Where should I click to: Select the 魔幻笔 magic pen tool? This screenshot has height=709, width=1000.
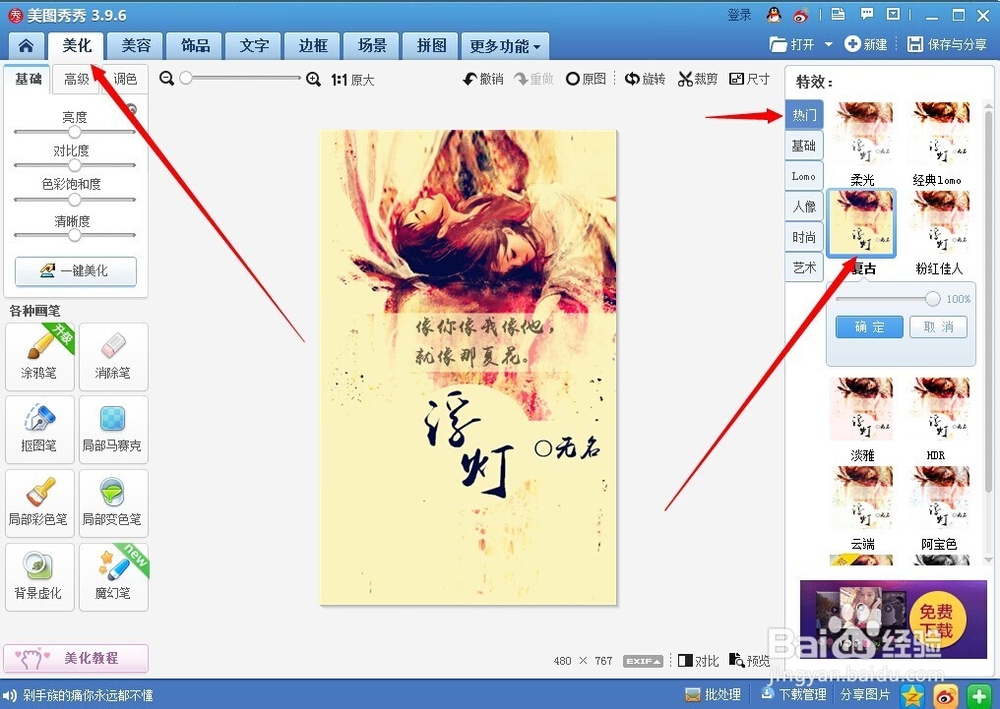tap(113, 577)
